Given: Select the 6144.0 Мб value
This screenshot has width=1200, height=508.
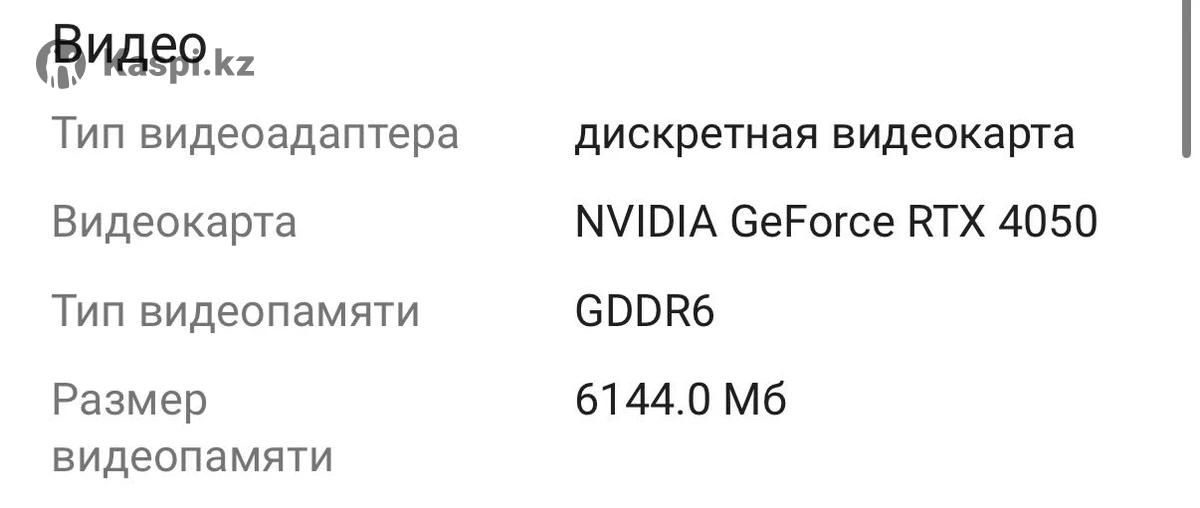Looking at the screenshot, I should click(x=680, y=400).
